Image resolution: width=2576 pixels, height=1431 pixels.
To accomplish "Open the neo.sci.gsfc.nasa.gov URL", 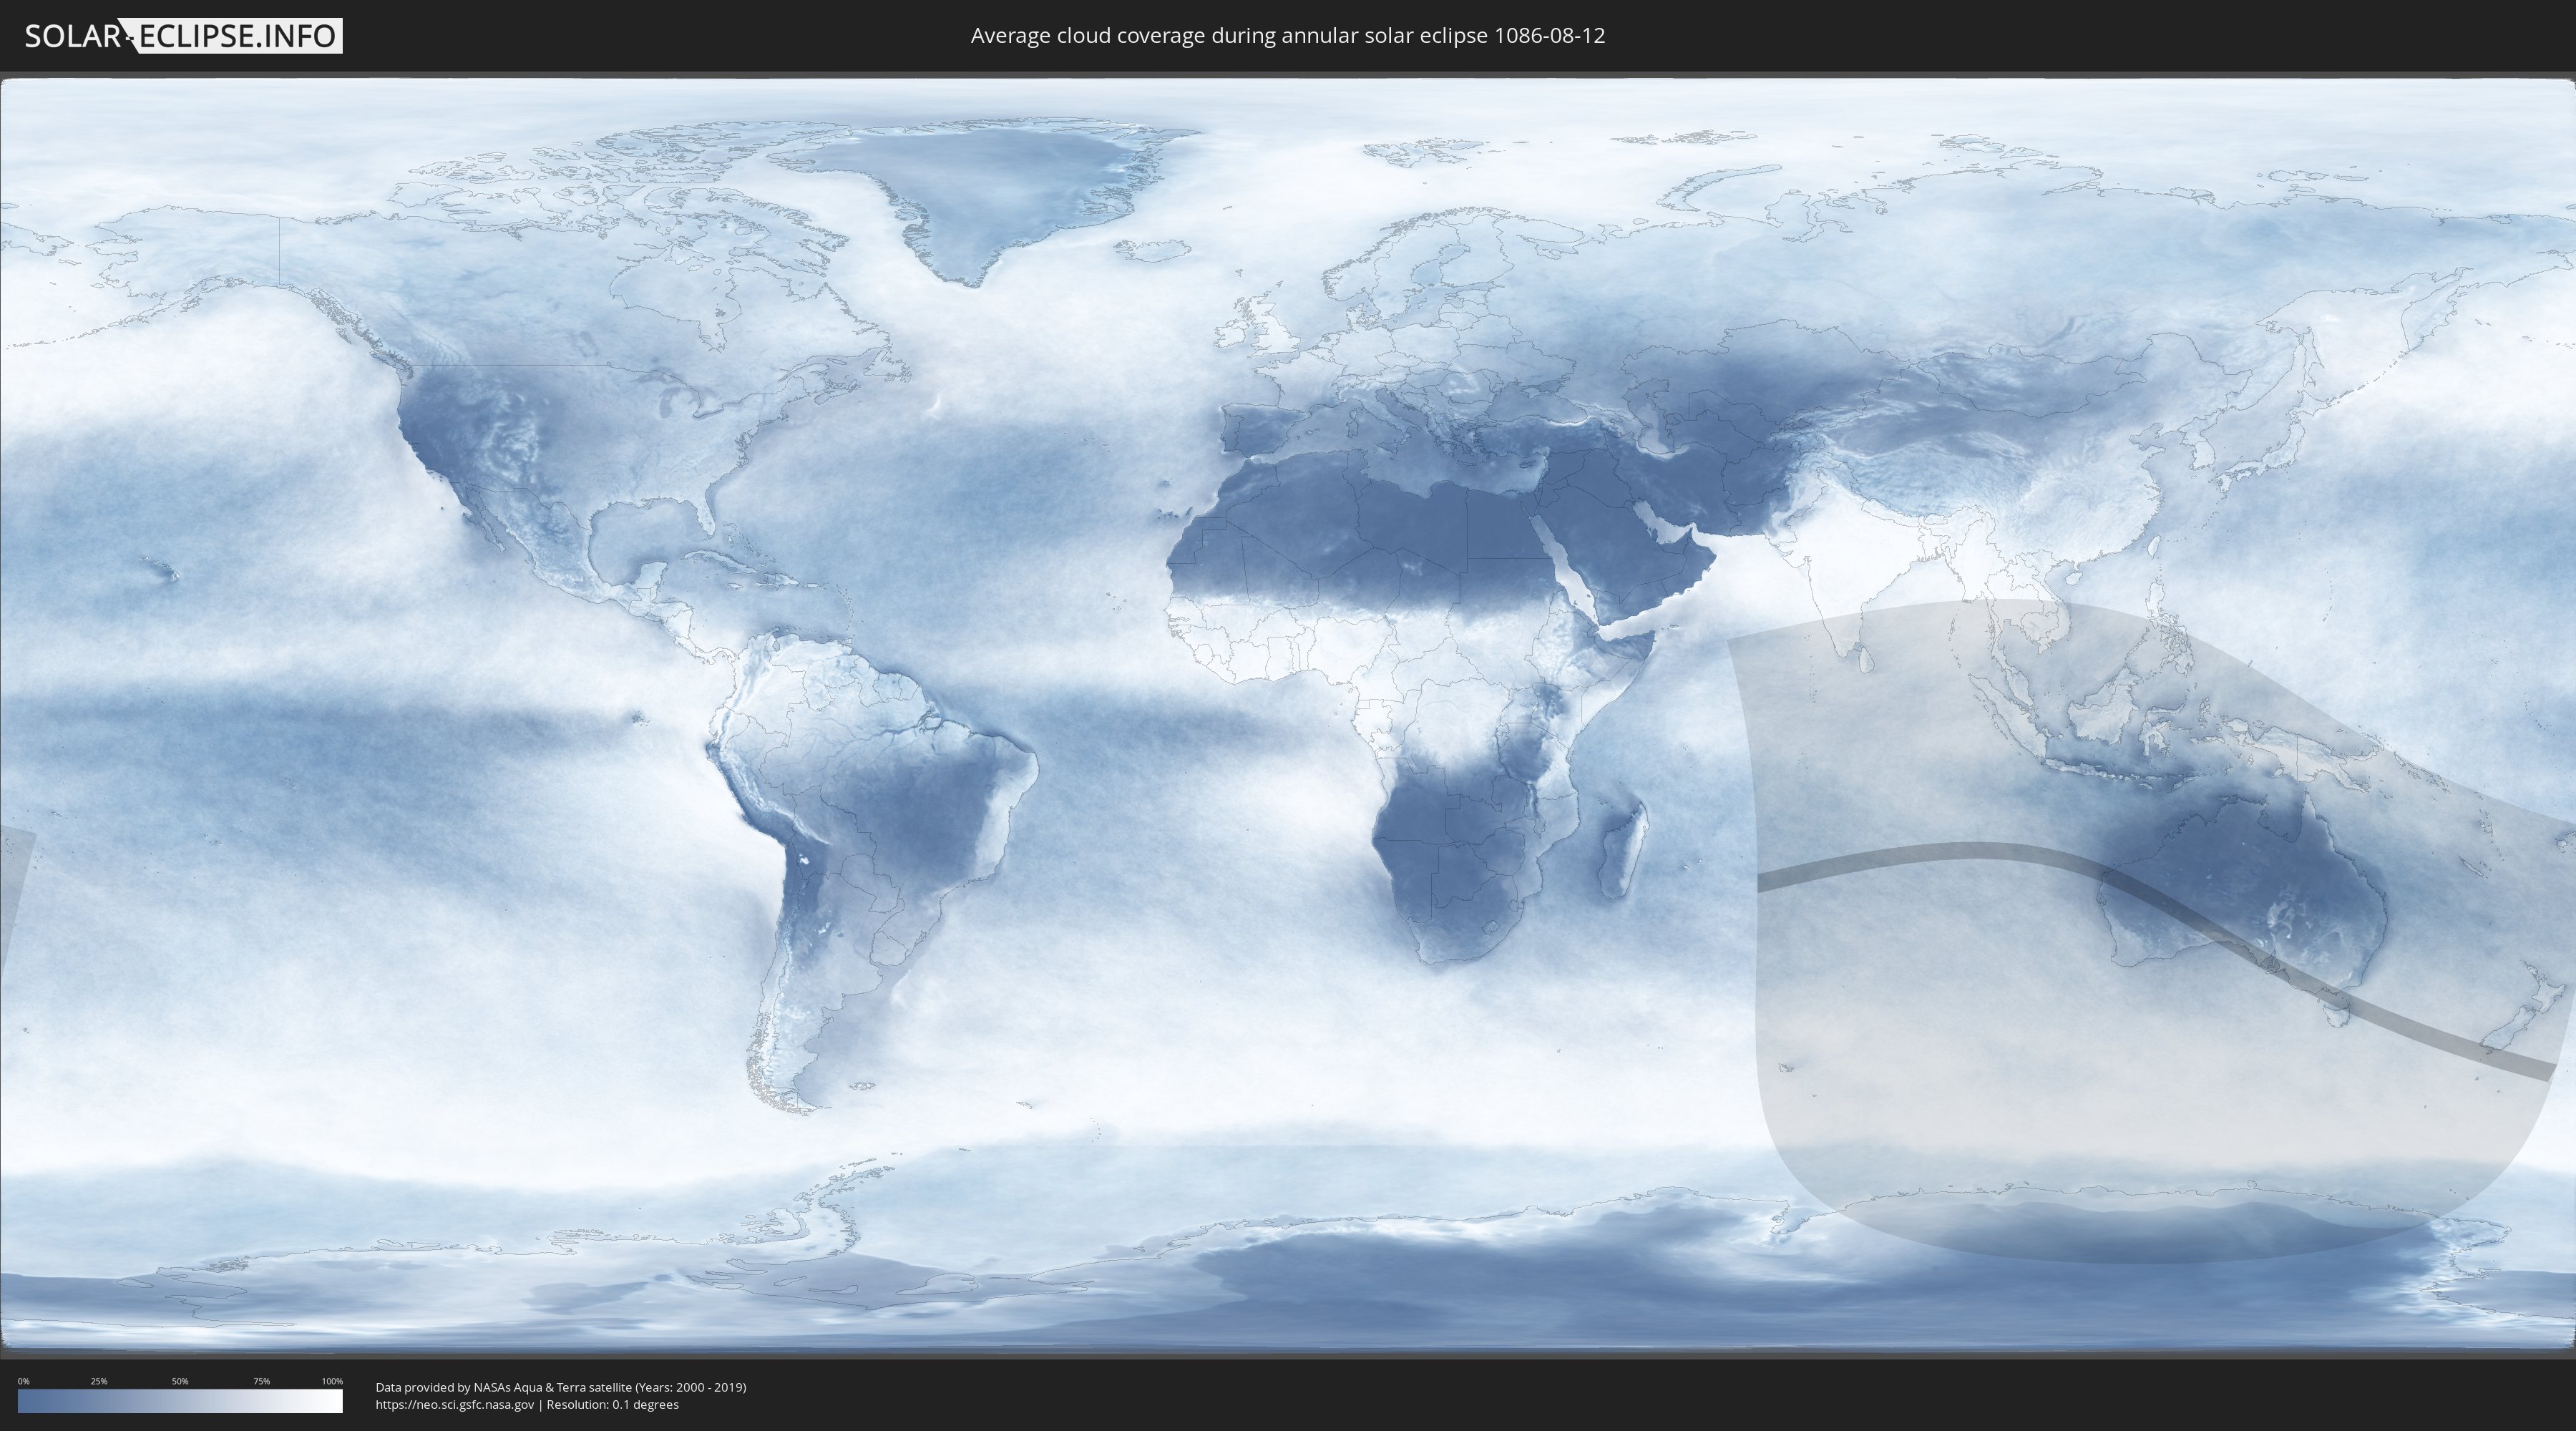I will 454,1404.
